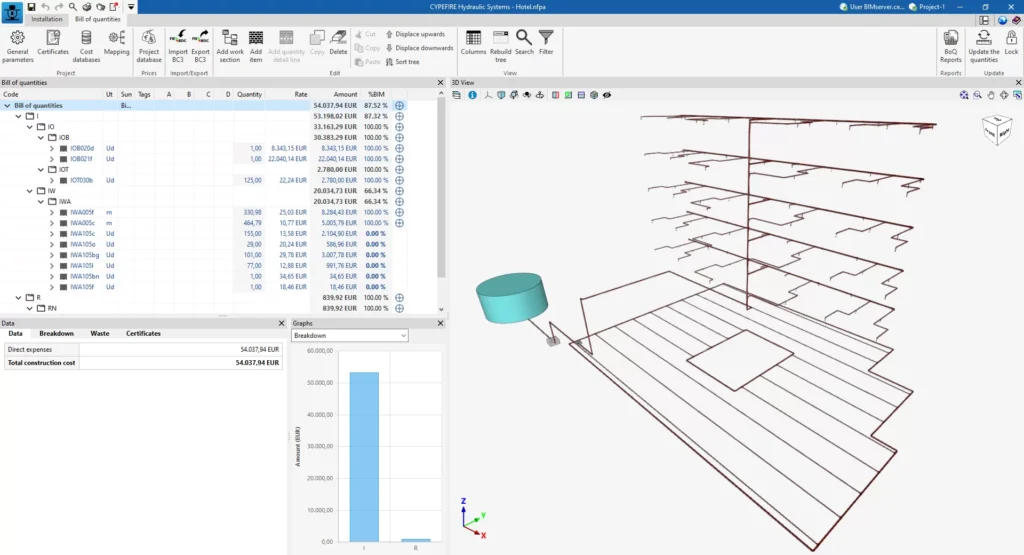
Task: Switch to the Installation tab
Action: (47, 20)
